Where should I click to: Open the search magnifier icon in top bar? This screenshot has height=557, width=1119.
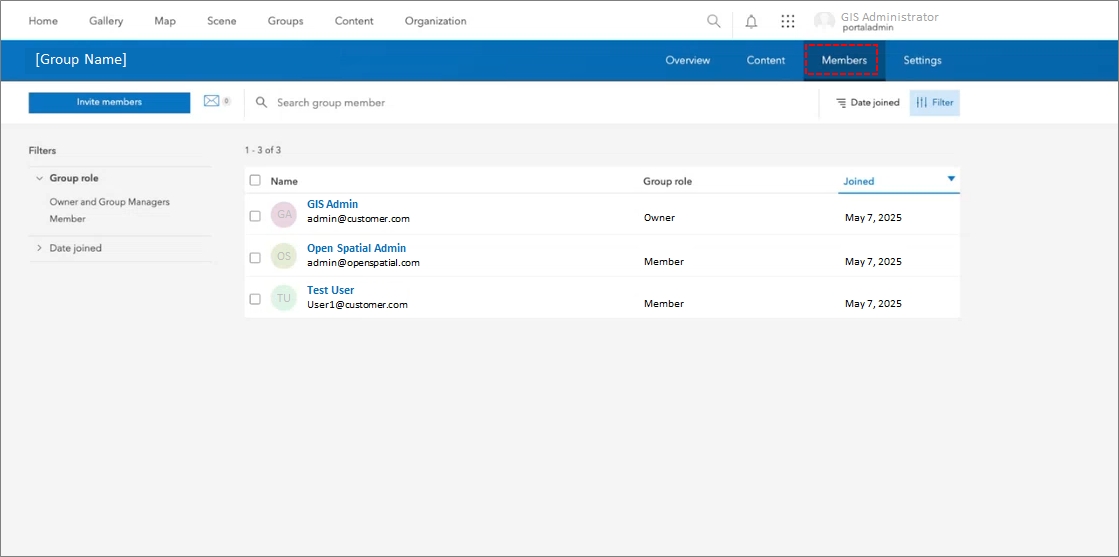pyautogui.click(x=714, y=21)
